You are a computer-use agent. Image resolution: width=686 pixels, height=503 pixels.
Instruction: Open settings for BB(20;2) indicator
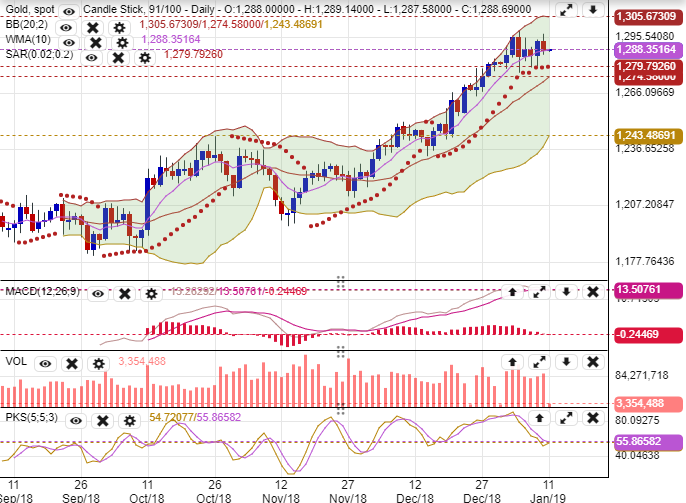(x=120, y=27)
